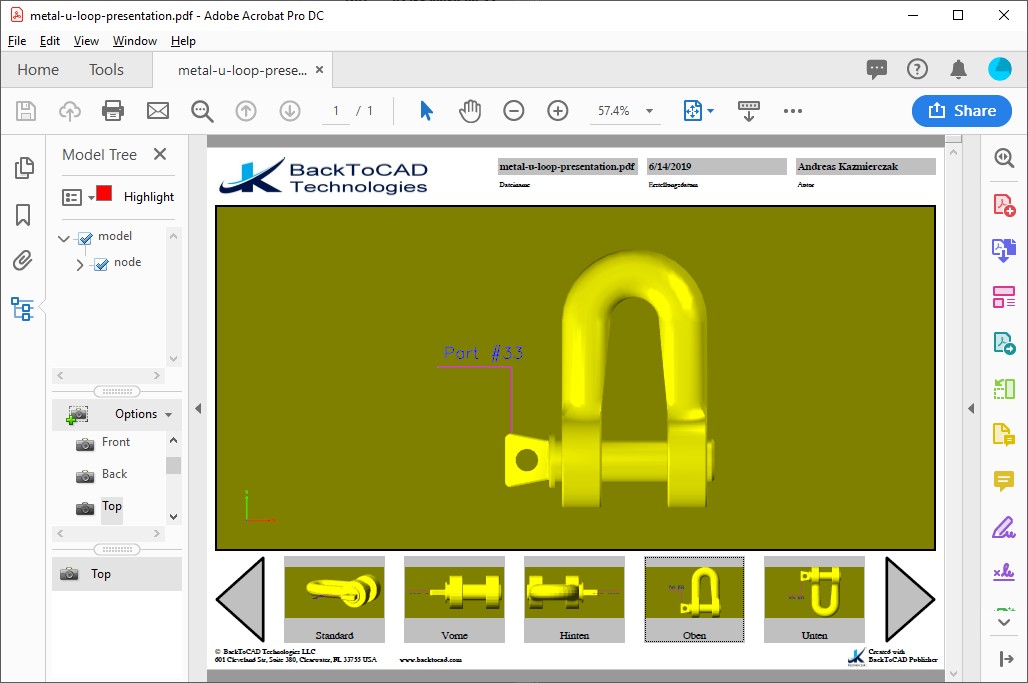Open the Help menu
Screen dimensions: 1028x683
coord(183,41)
